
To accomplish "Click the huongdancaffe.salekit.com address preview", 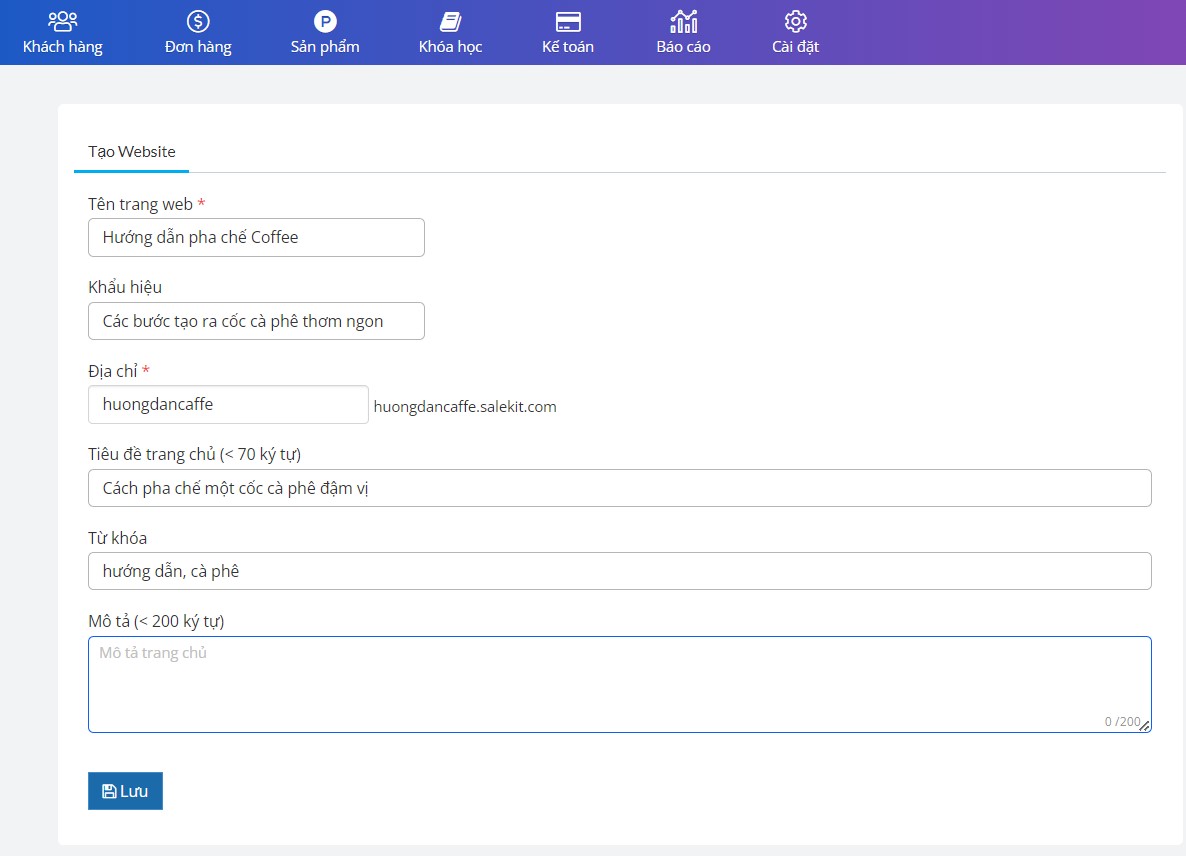I will coord(465,407).
